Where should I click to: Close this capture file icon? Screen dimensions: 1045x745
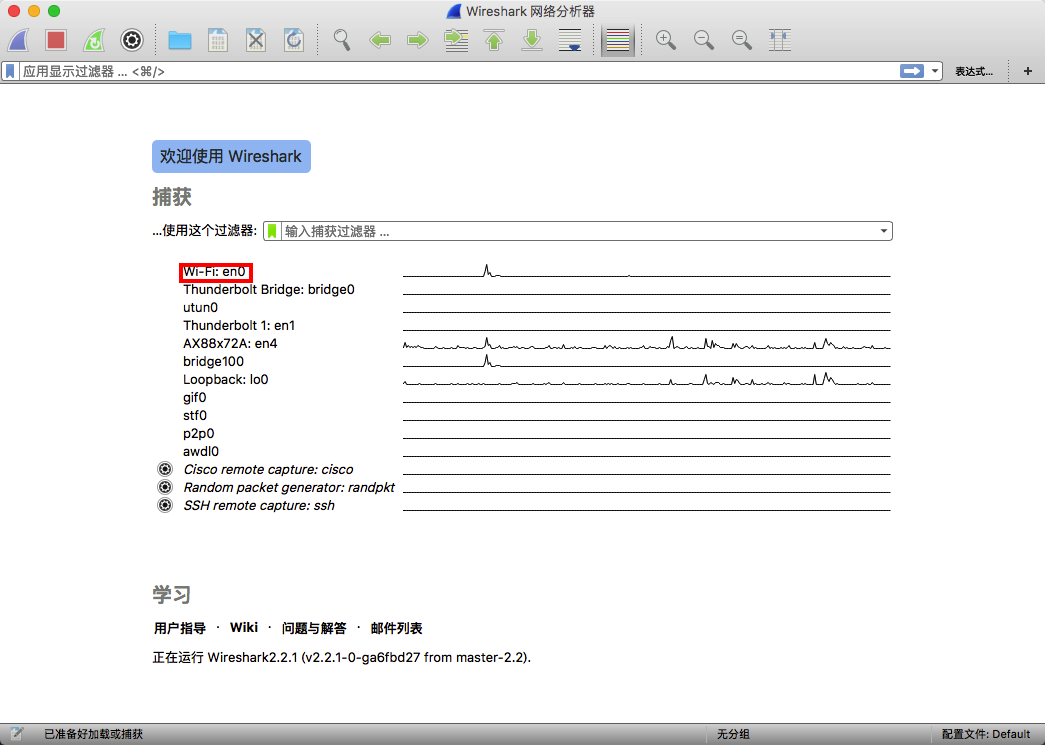[x=255, y=40]
